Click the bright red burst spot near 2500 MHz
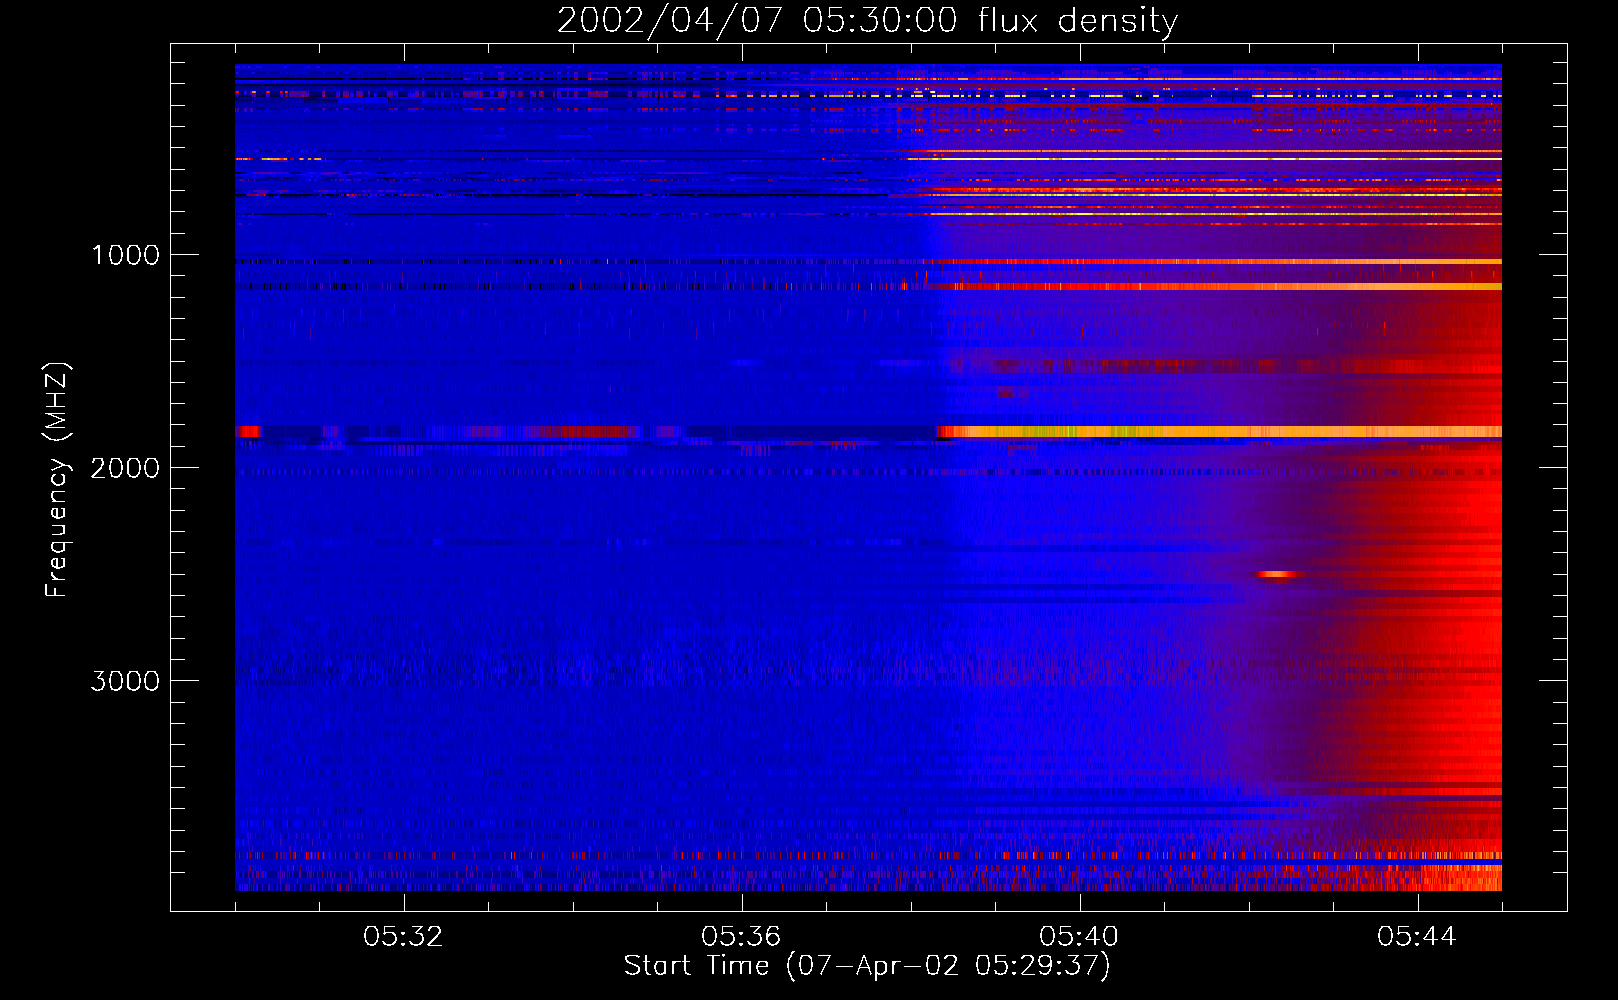The width and height of the screenshot is (1618, 1000). click(x=1278, y=574)
